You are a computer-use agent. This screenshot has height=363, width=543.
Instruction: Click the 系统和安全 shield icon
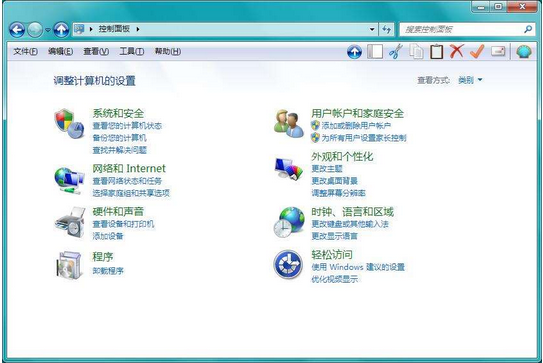69,123
